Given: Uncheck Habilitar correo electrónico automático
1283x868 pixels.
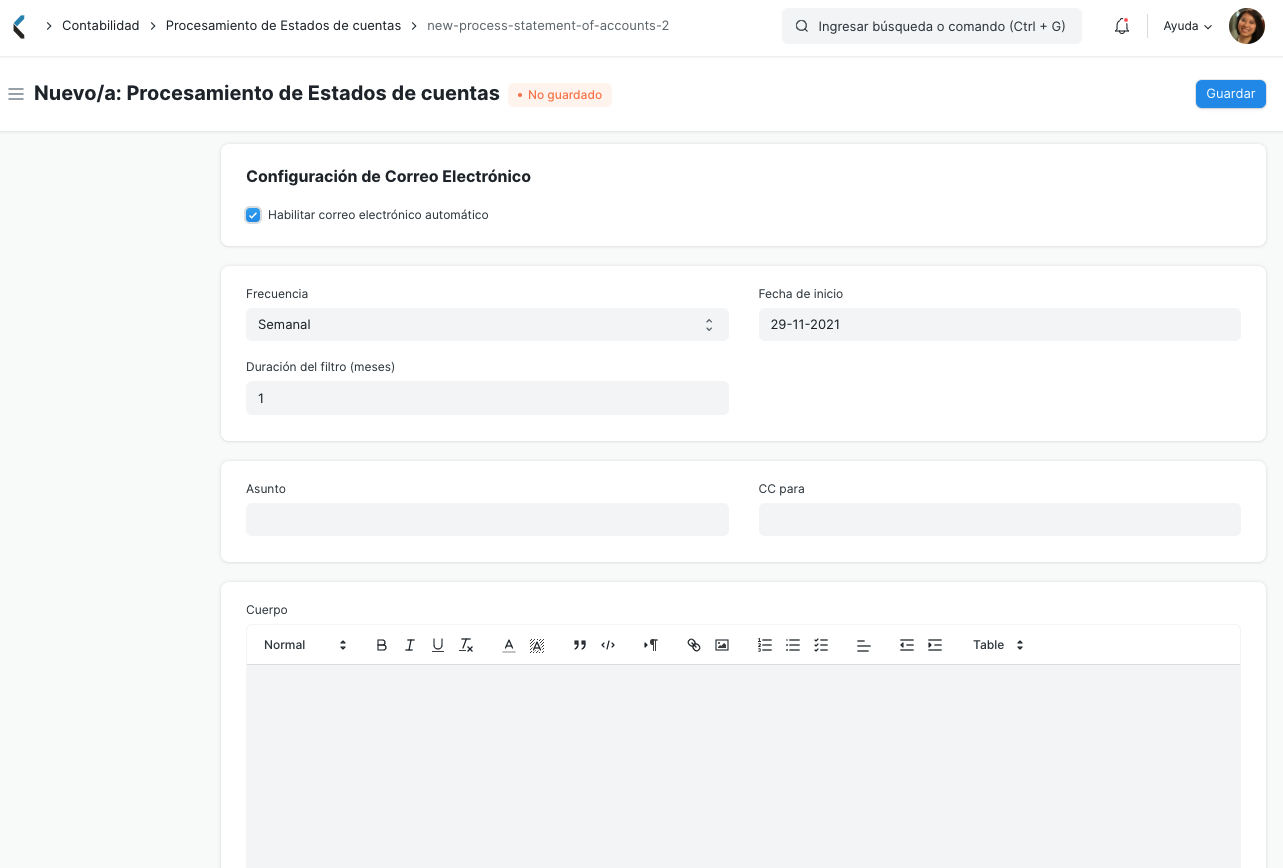Looking at the screenshot, I should click(253, 214).
